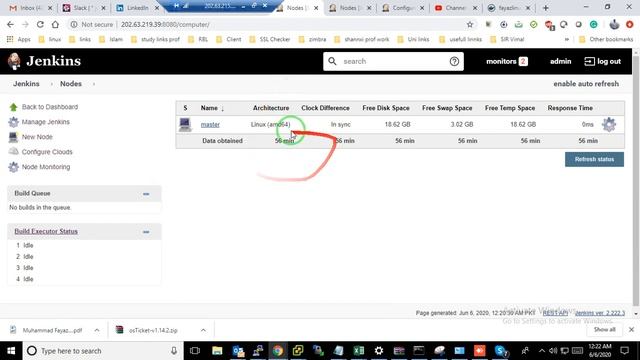Click microphone icon in Windows search
This screenshot has height=360, width=640.
click(x=174, y=351)
